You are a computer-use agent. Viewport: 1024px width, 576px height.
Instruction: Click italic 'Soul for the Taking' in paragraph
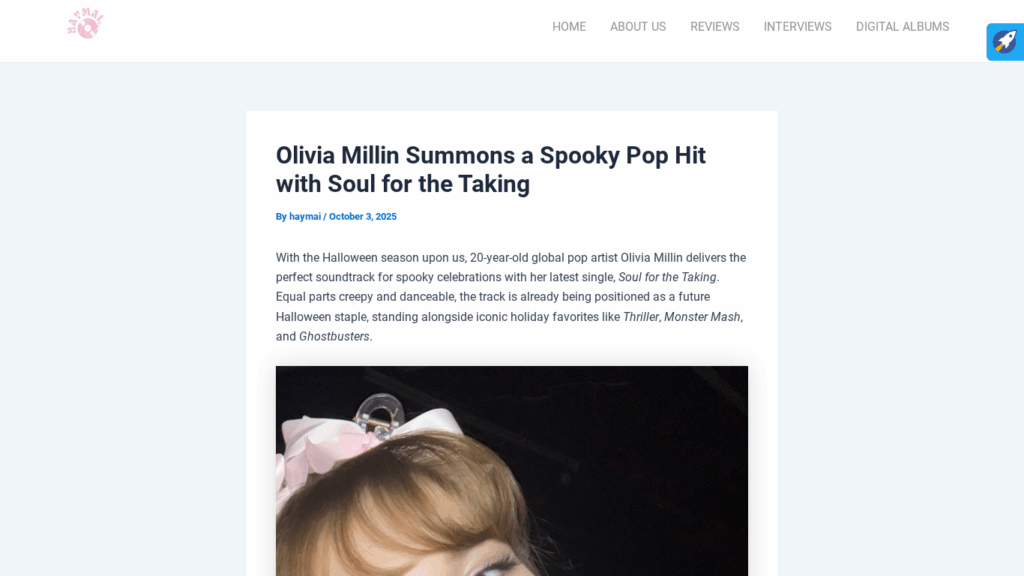[667, 277]
